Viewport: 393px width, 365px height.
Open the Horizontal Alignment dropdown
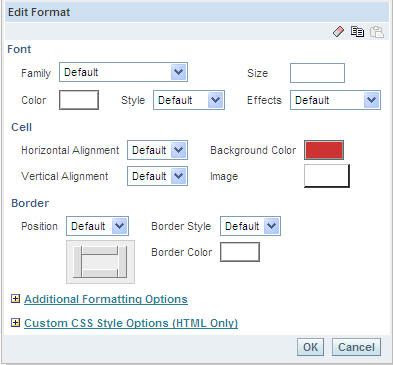click(x=157, y=150)
